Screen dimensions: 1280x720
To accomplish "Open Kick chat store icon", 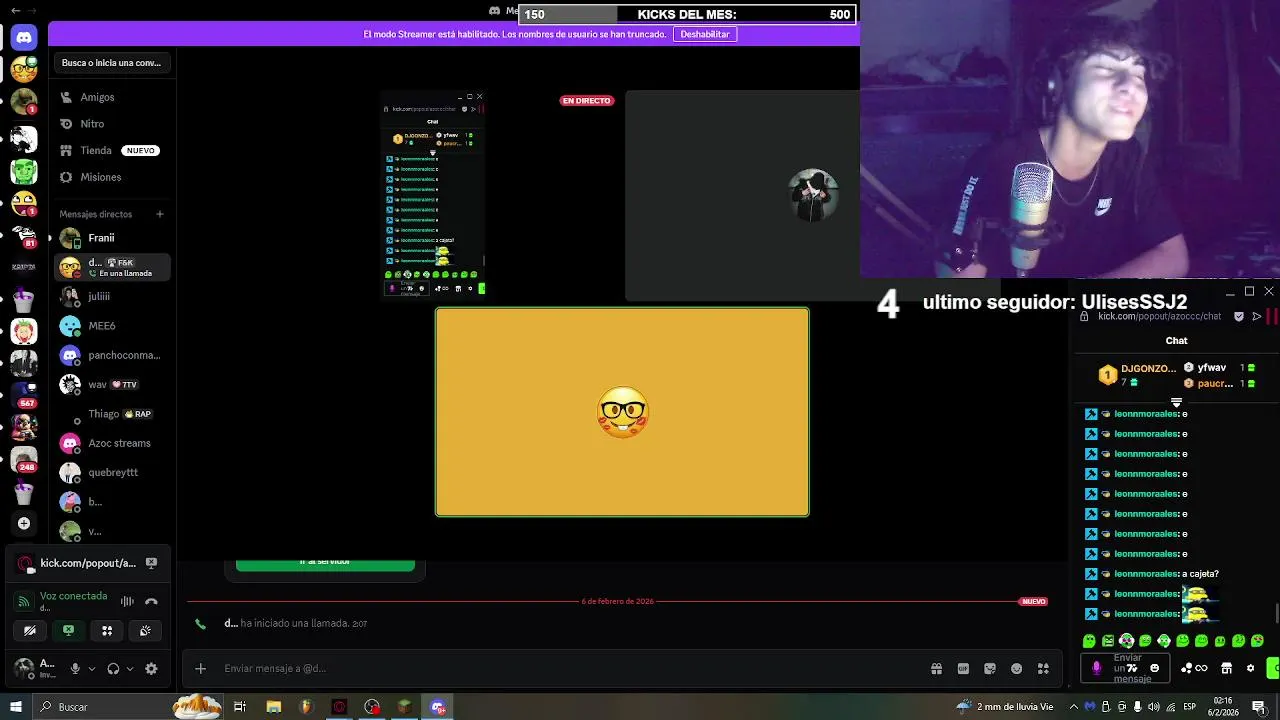I will tap(1226, 668).
